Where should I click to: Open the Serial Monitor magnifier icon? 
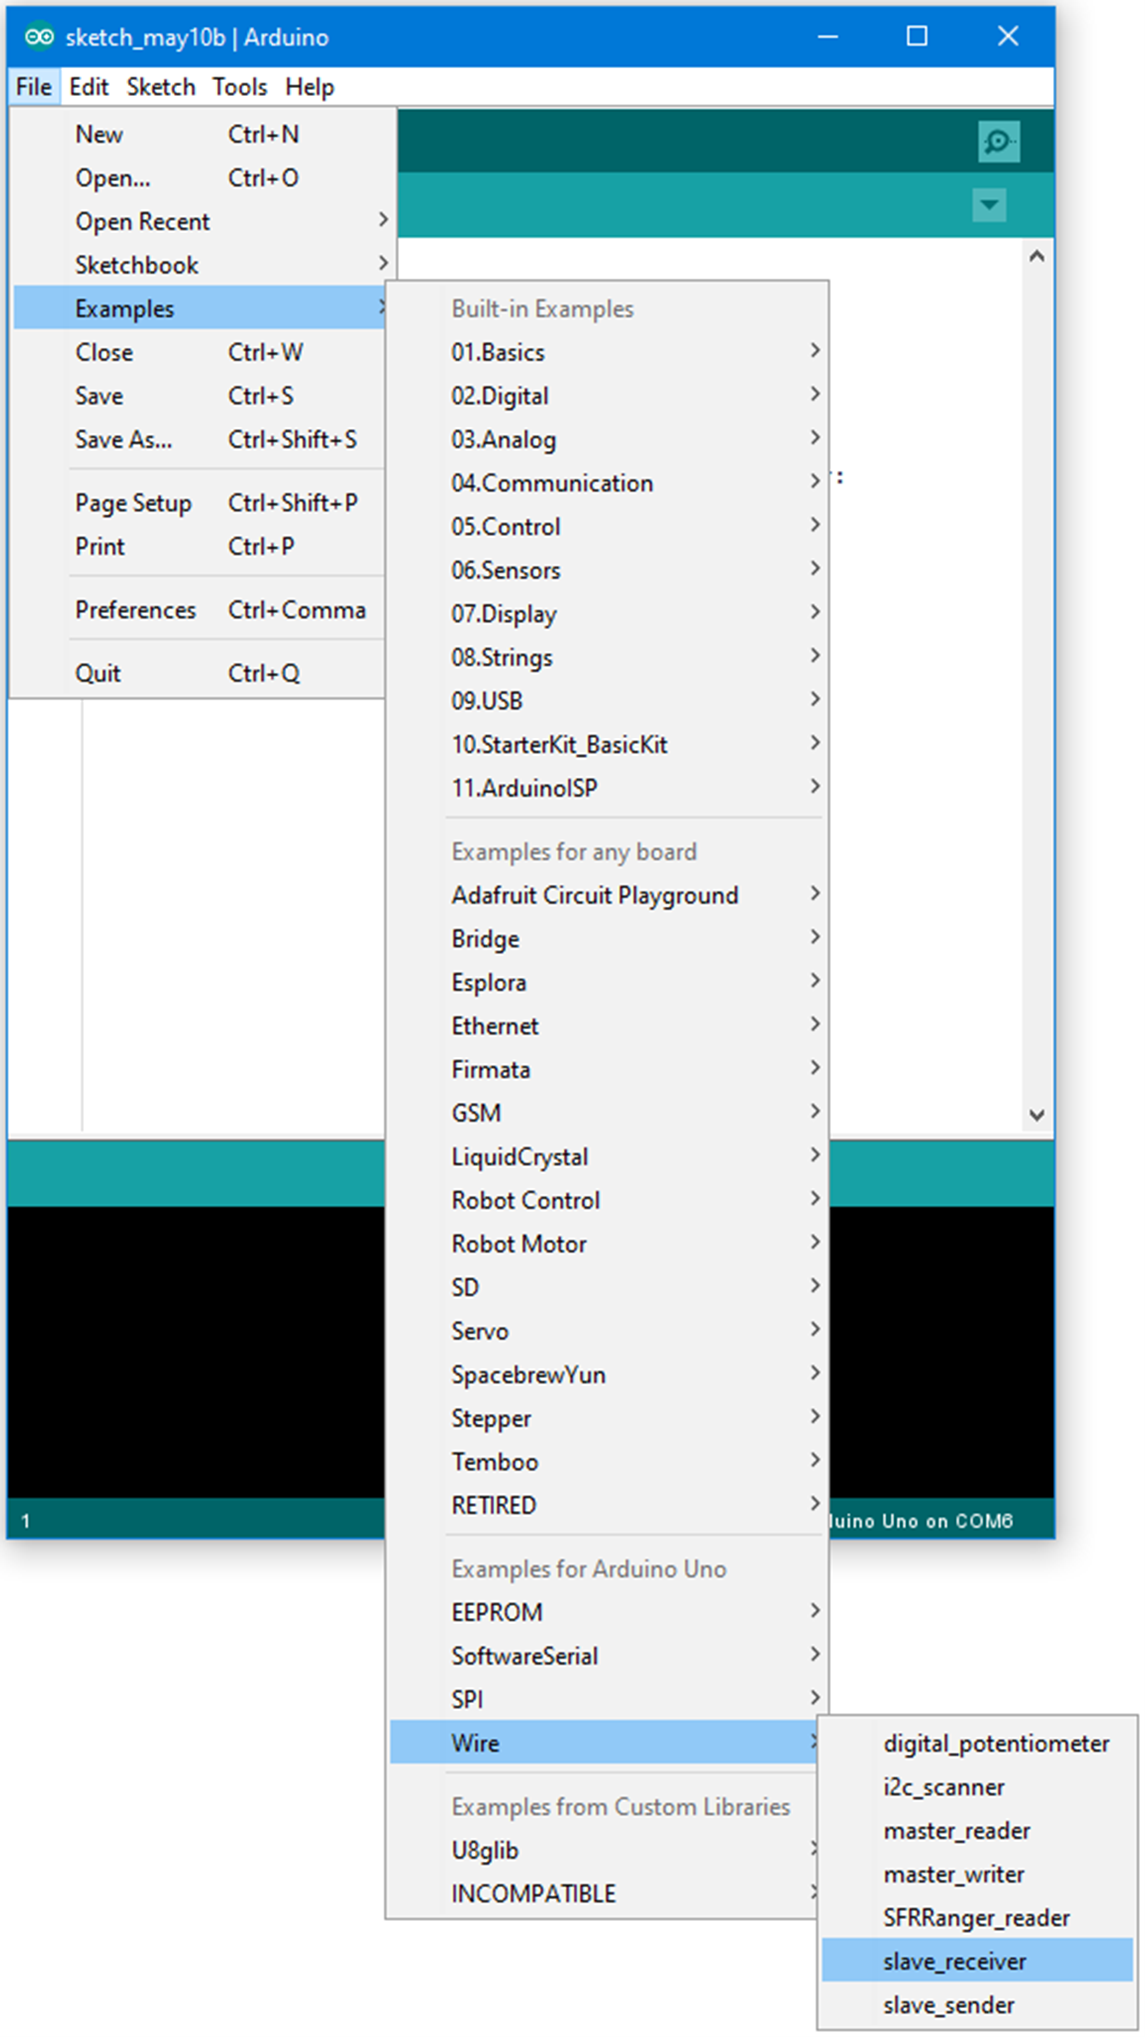(997, 142)
